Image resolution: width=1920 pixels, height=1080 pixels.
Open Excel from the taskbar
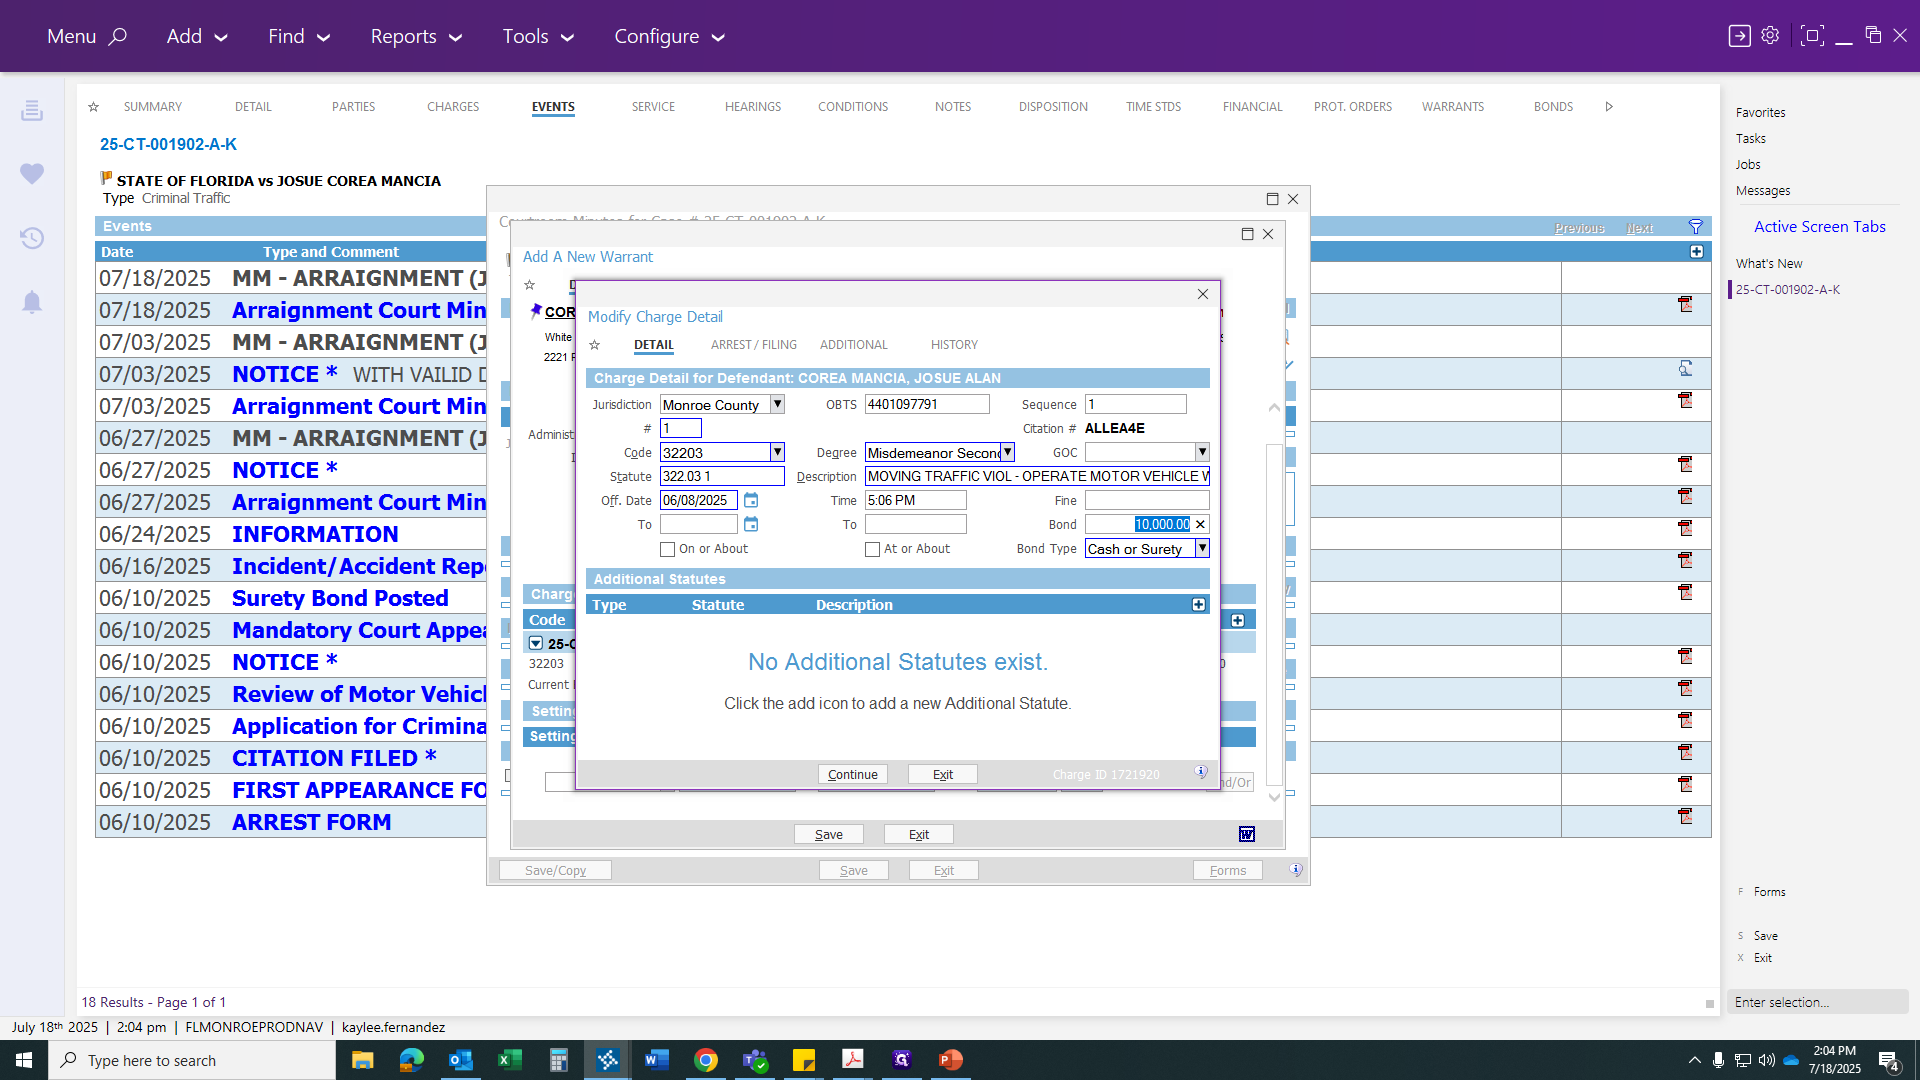click(510, 1060)
